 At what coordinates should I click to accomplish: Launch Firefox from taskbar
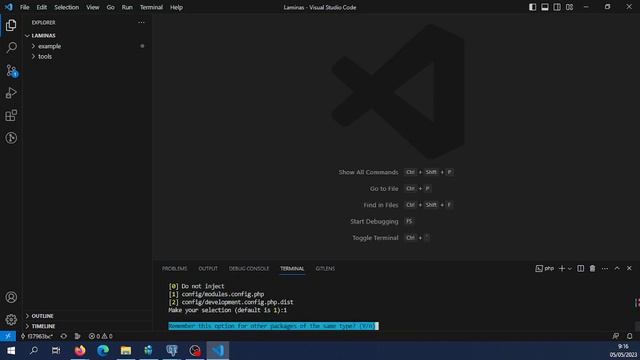[80, 350]
